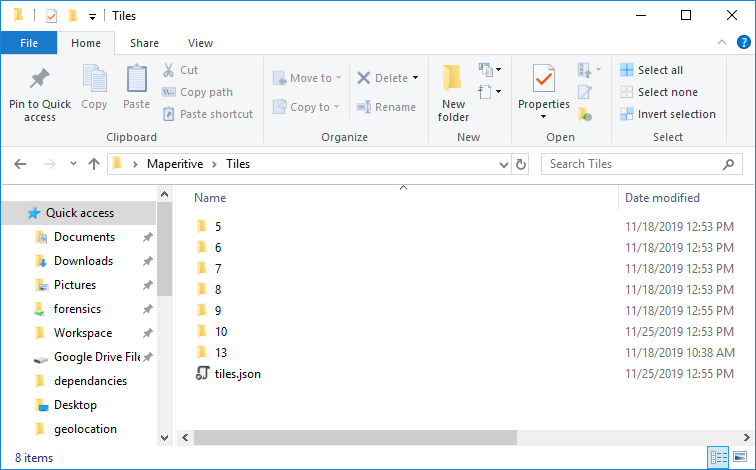The width and height of the screenshot is (756, 470).
Task: Switch to details view layout
Action: tap(719, 457)
